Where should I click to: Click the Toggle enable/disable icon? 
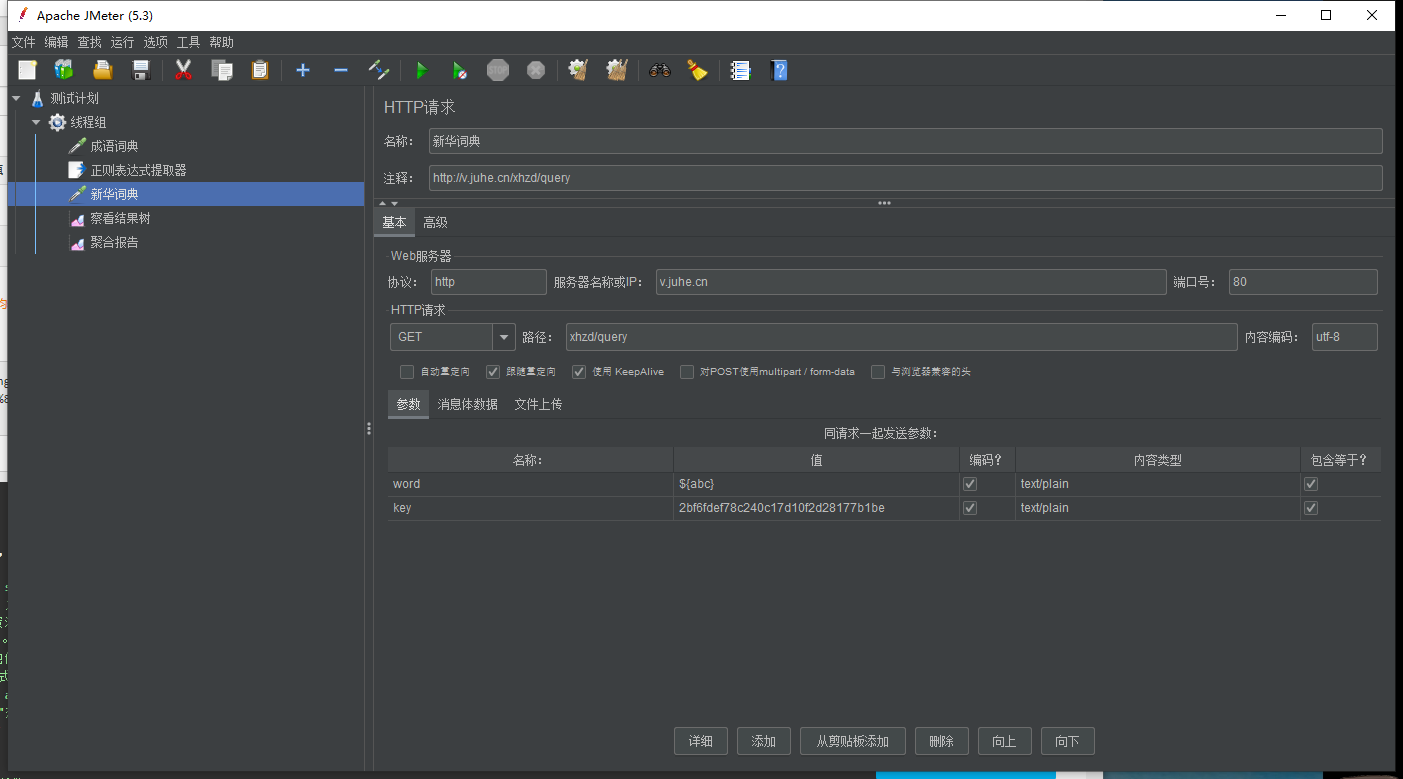pos(379,70)
